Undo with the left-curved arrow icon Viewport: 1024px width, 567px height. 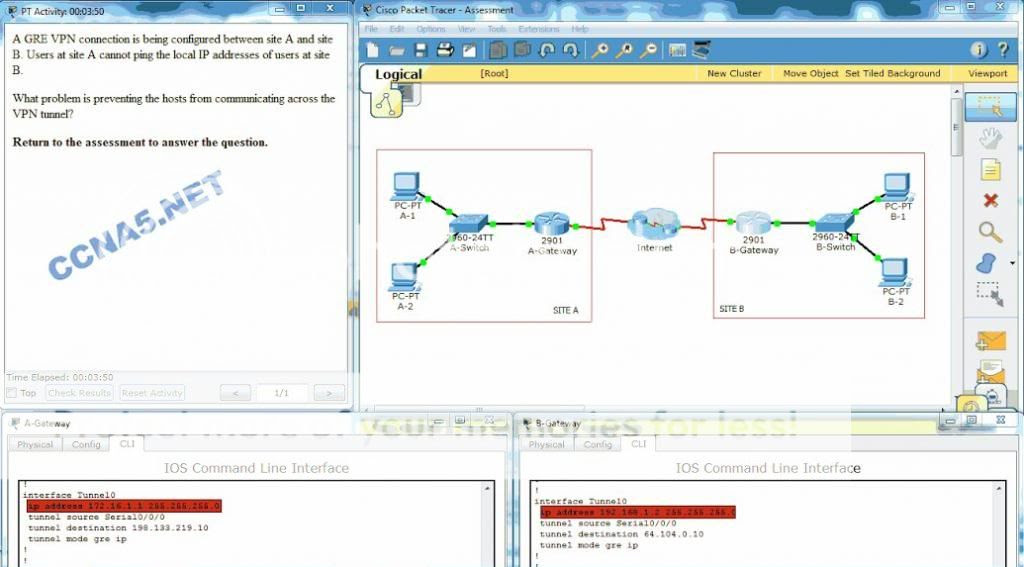547,50
